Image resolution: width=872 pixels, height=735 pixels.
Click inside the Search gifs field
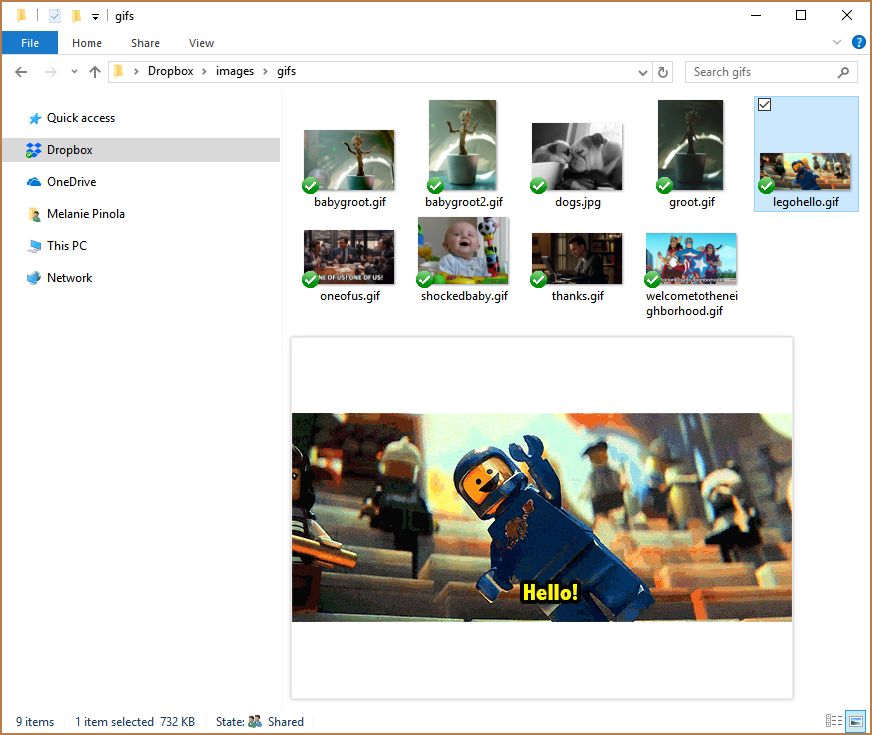coord(760,72)
